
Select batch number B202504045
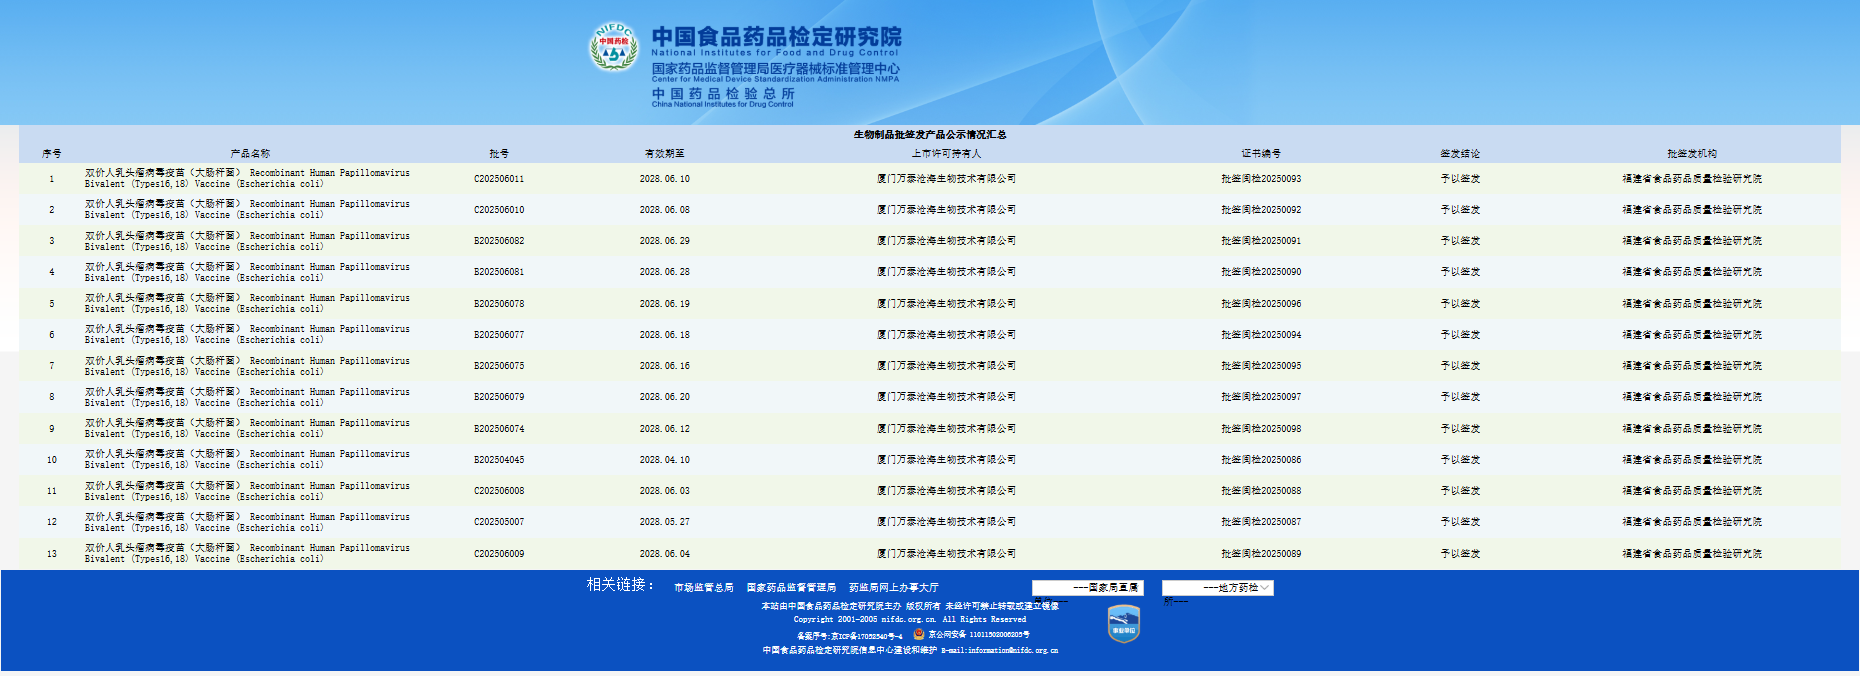(x=499, y=460)
